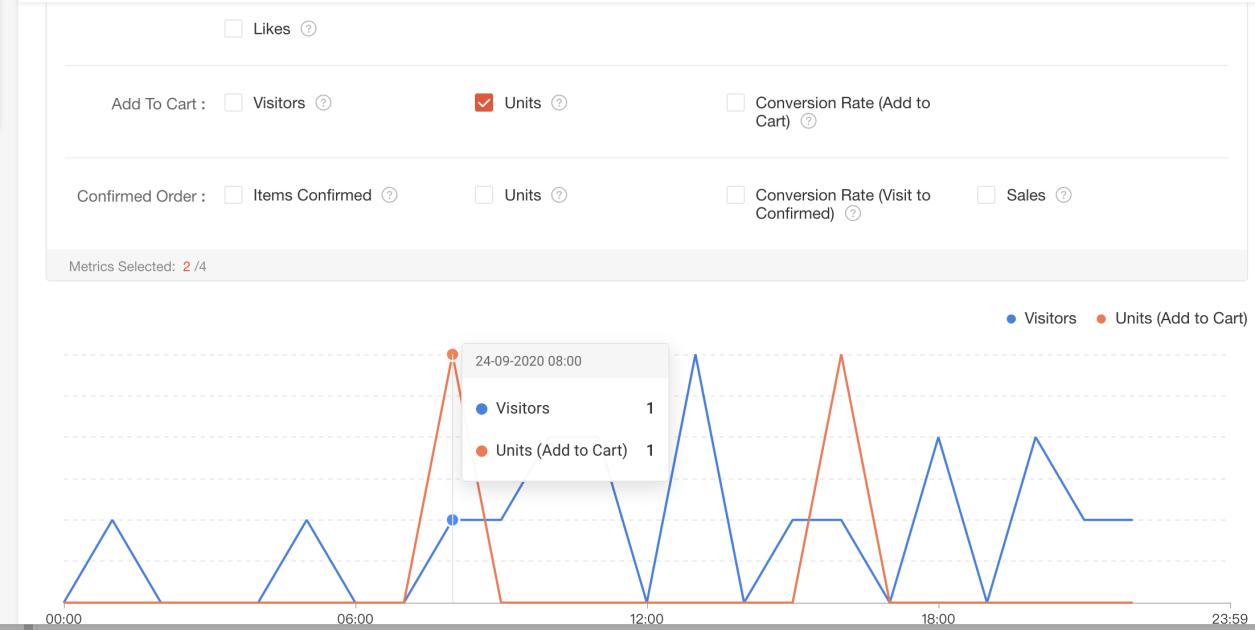This screenshot has height=630, width=1255.
Task: Click help icon beside Items Confirmed
Action: [390, 195]
